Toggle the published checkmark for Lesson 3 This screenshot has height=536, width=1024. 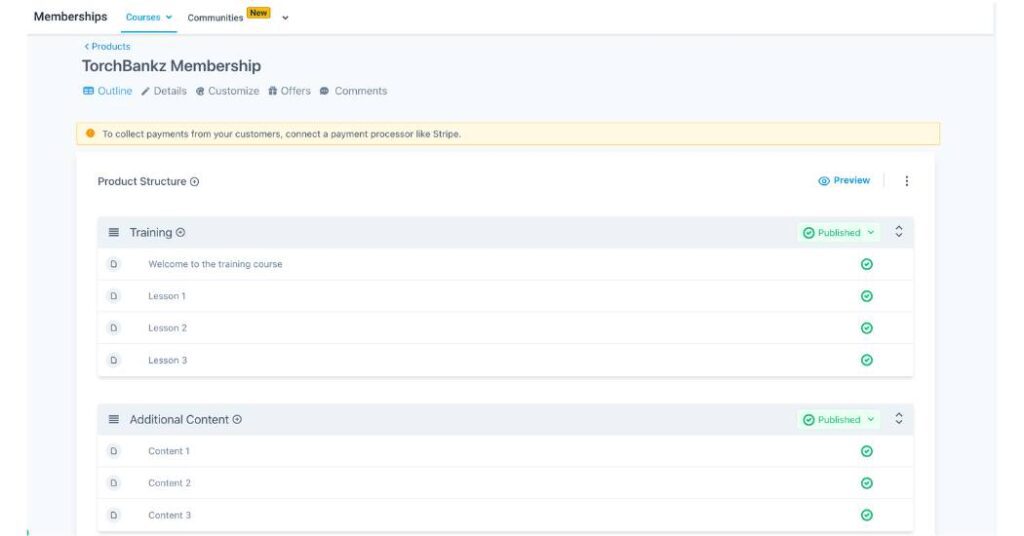(x=867, y=360)
